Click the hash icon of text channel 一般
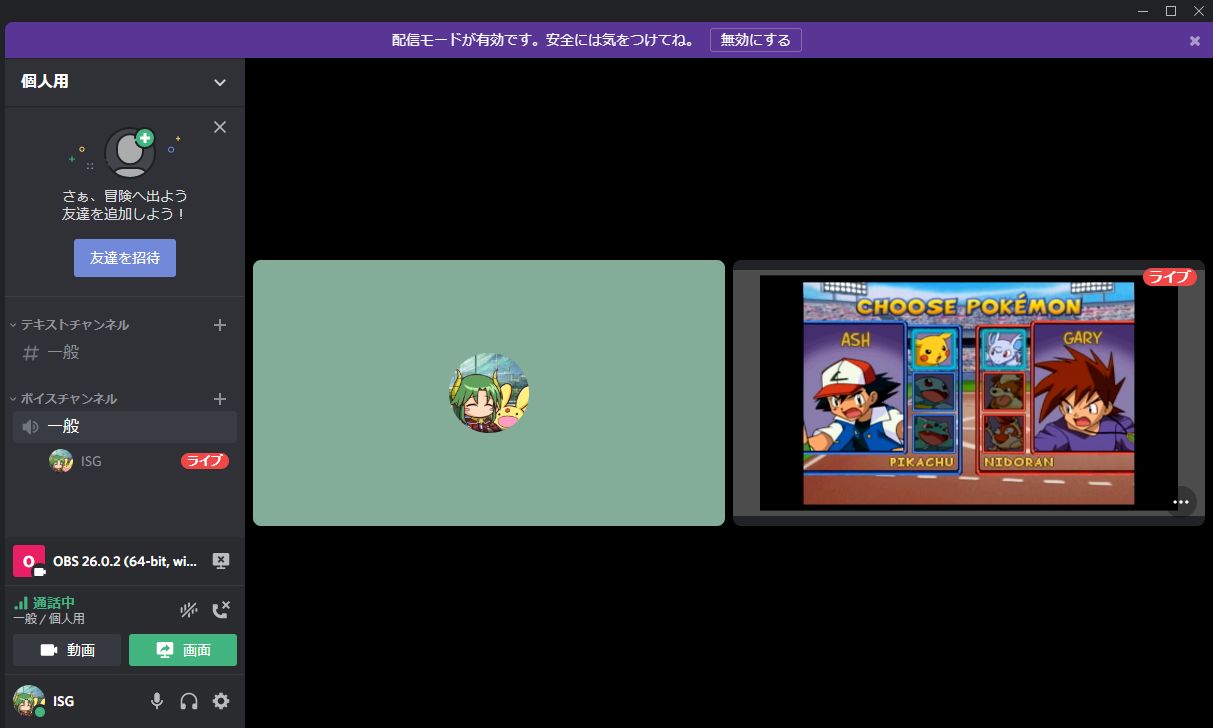The image size is (1213, 728). tap(31, 353)
